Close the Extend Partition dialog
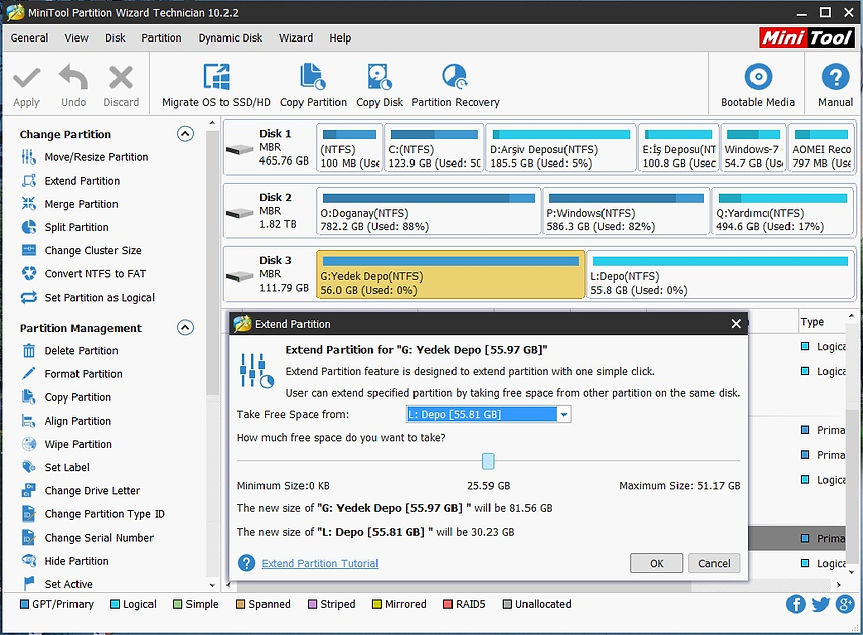This screenshot has width=863, height=635. pyautogui.click(x=736, y=324)
